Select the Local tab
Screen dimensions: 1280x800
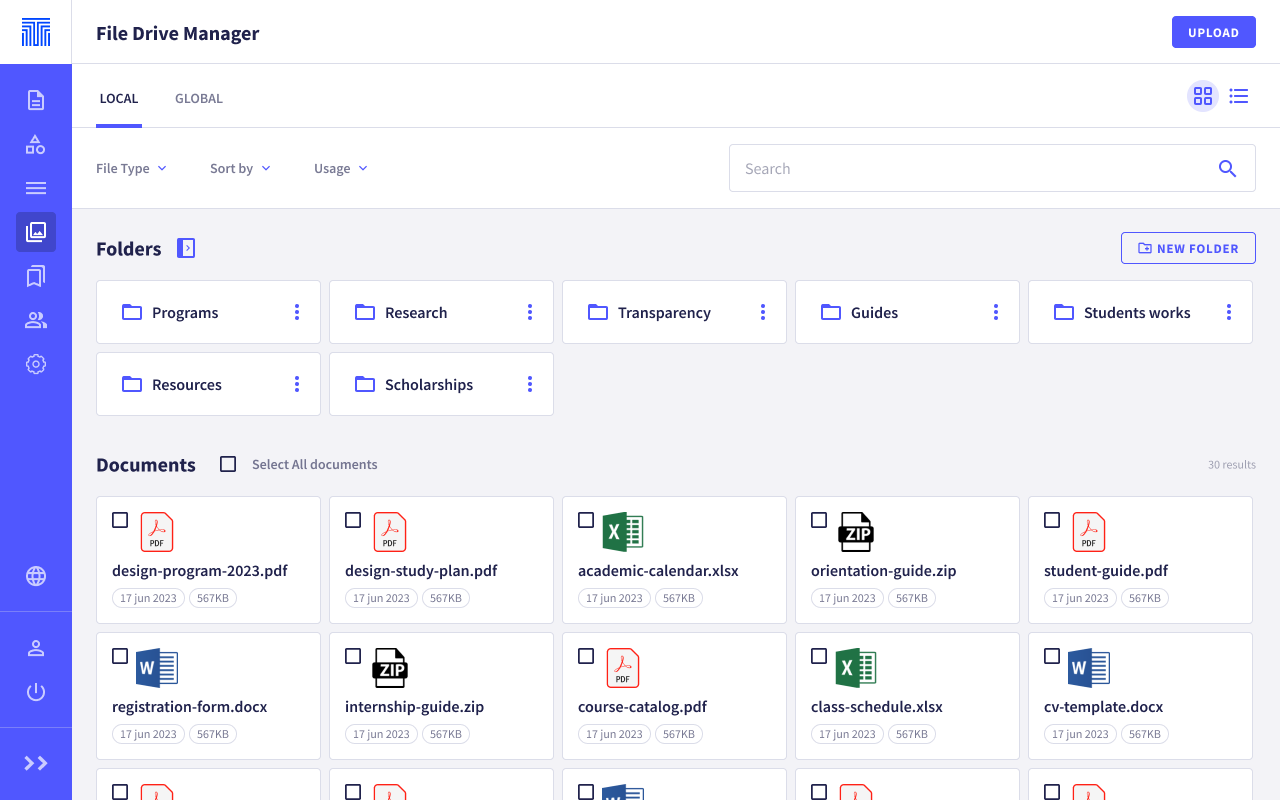click(119, 98)
